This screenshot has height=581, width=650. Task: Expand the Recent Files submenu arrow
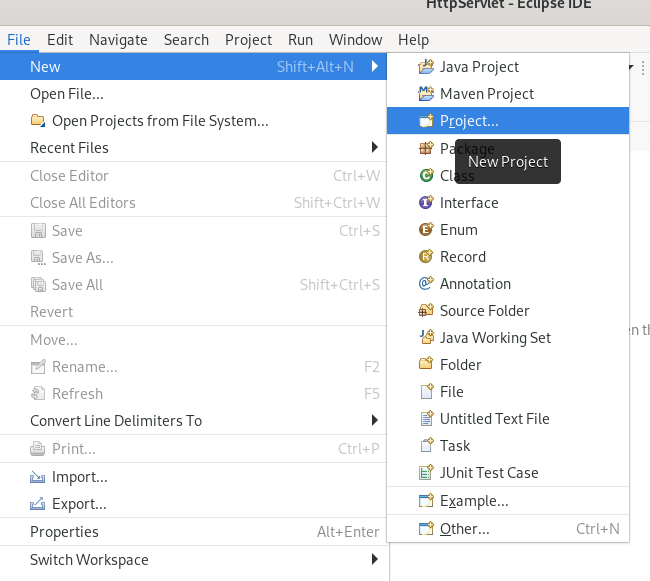tap(375, 147)
